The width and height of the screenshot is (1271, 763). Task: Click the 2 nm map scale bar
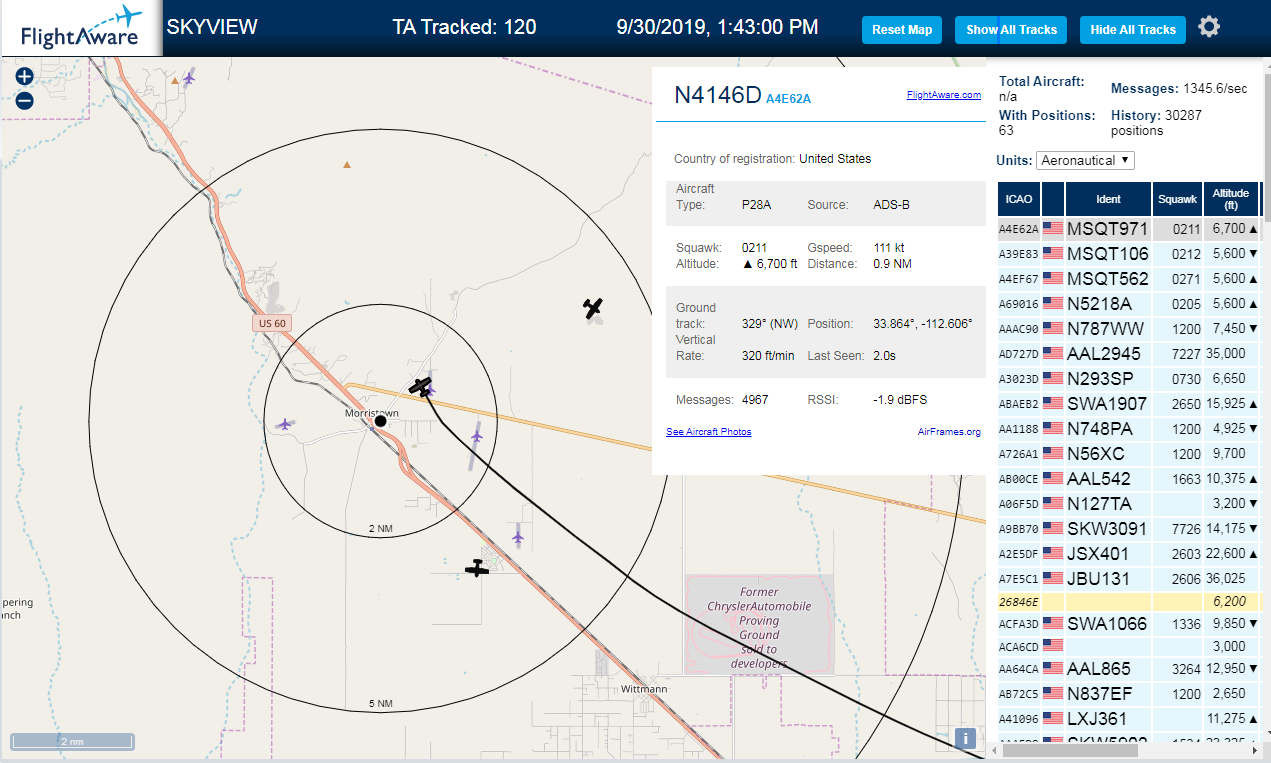(x=72, y=741)
